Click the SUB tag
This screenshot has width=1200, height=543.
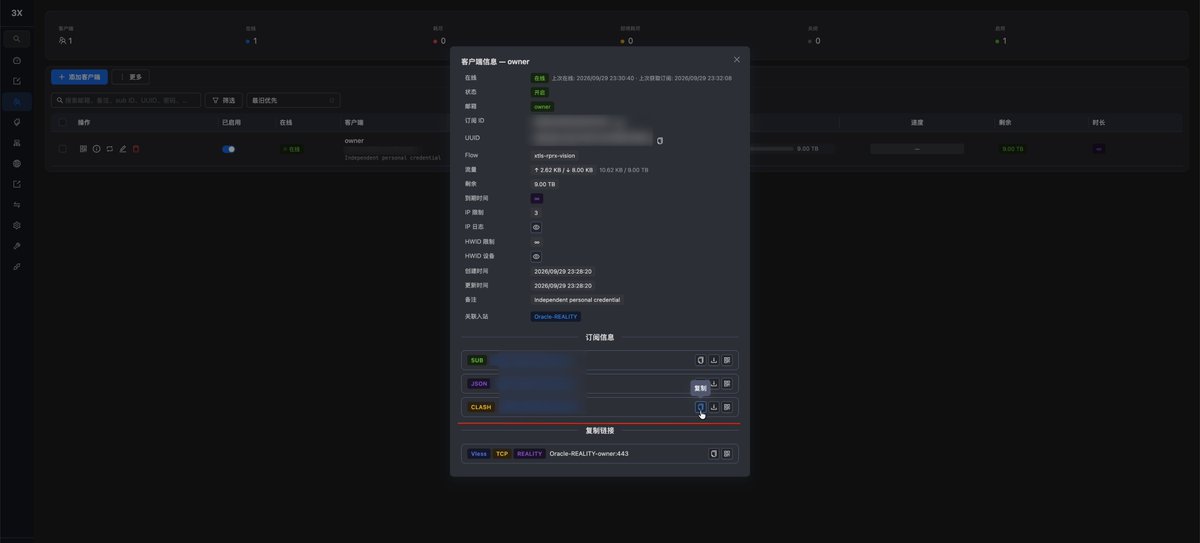click(x=477, y=360)
